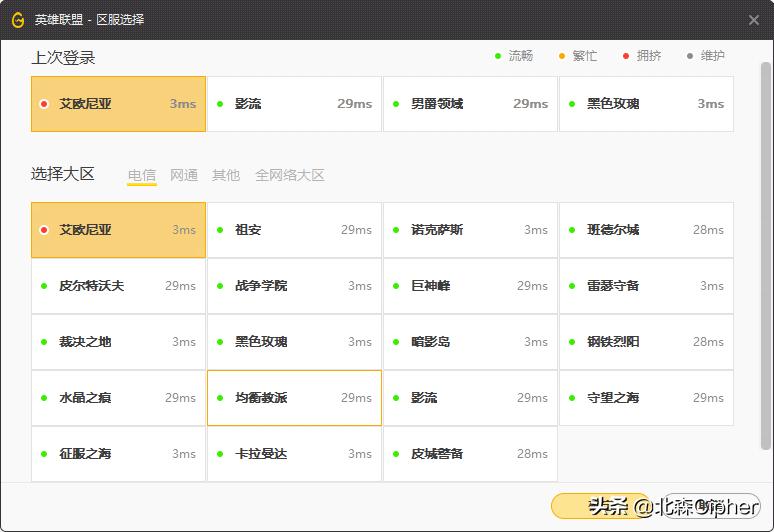Click the 上次登录 section heading
The image size is (774, 532).
63,58
